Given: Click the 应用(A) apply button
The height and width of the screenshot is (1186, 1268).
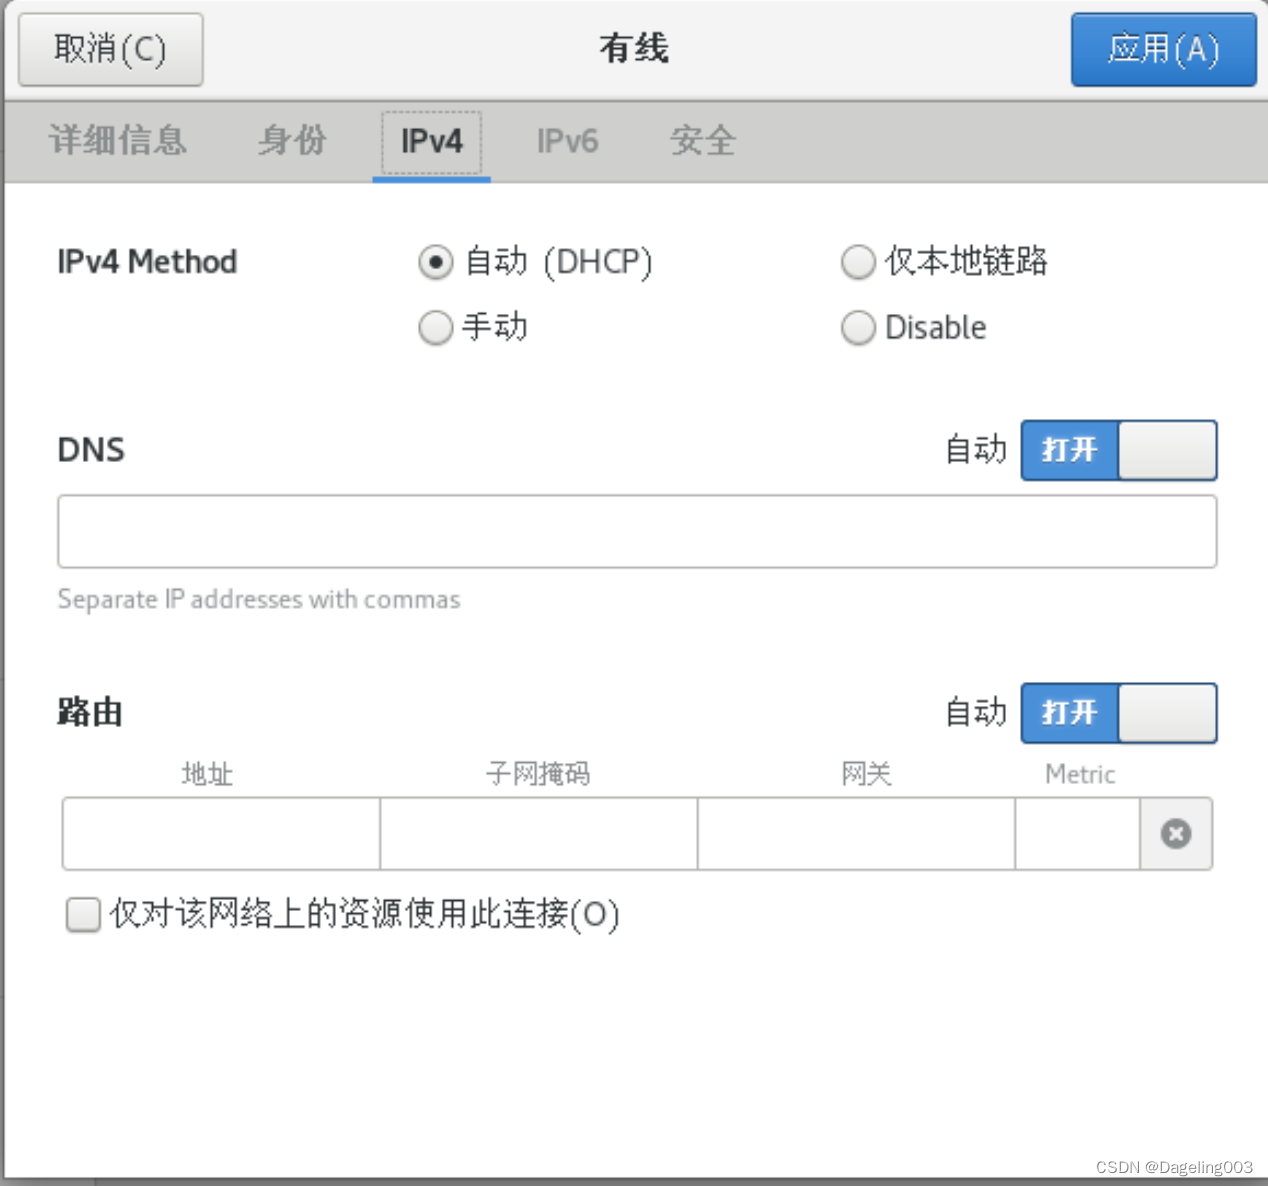Looking at the screenshot, I should click(1164, 49).
